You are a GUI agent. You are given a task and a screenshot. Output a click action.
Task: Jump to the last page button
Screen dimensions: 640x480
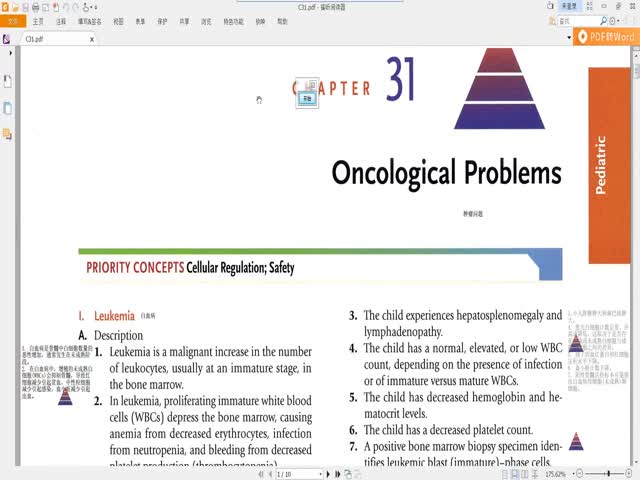(338, 473)
